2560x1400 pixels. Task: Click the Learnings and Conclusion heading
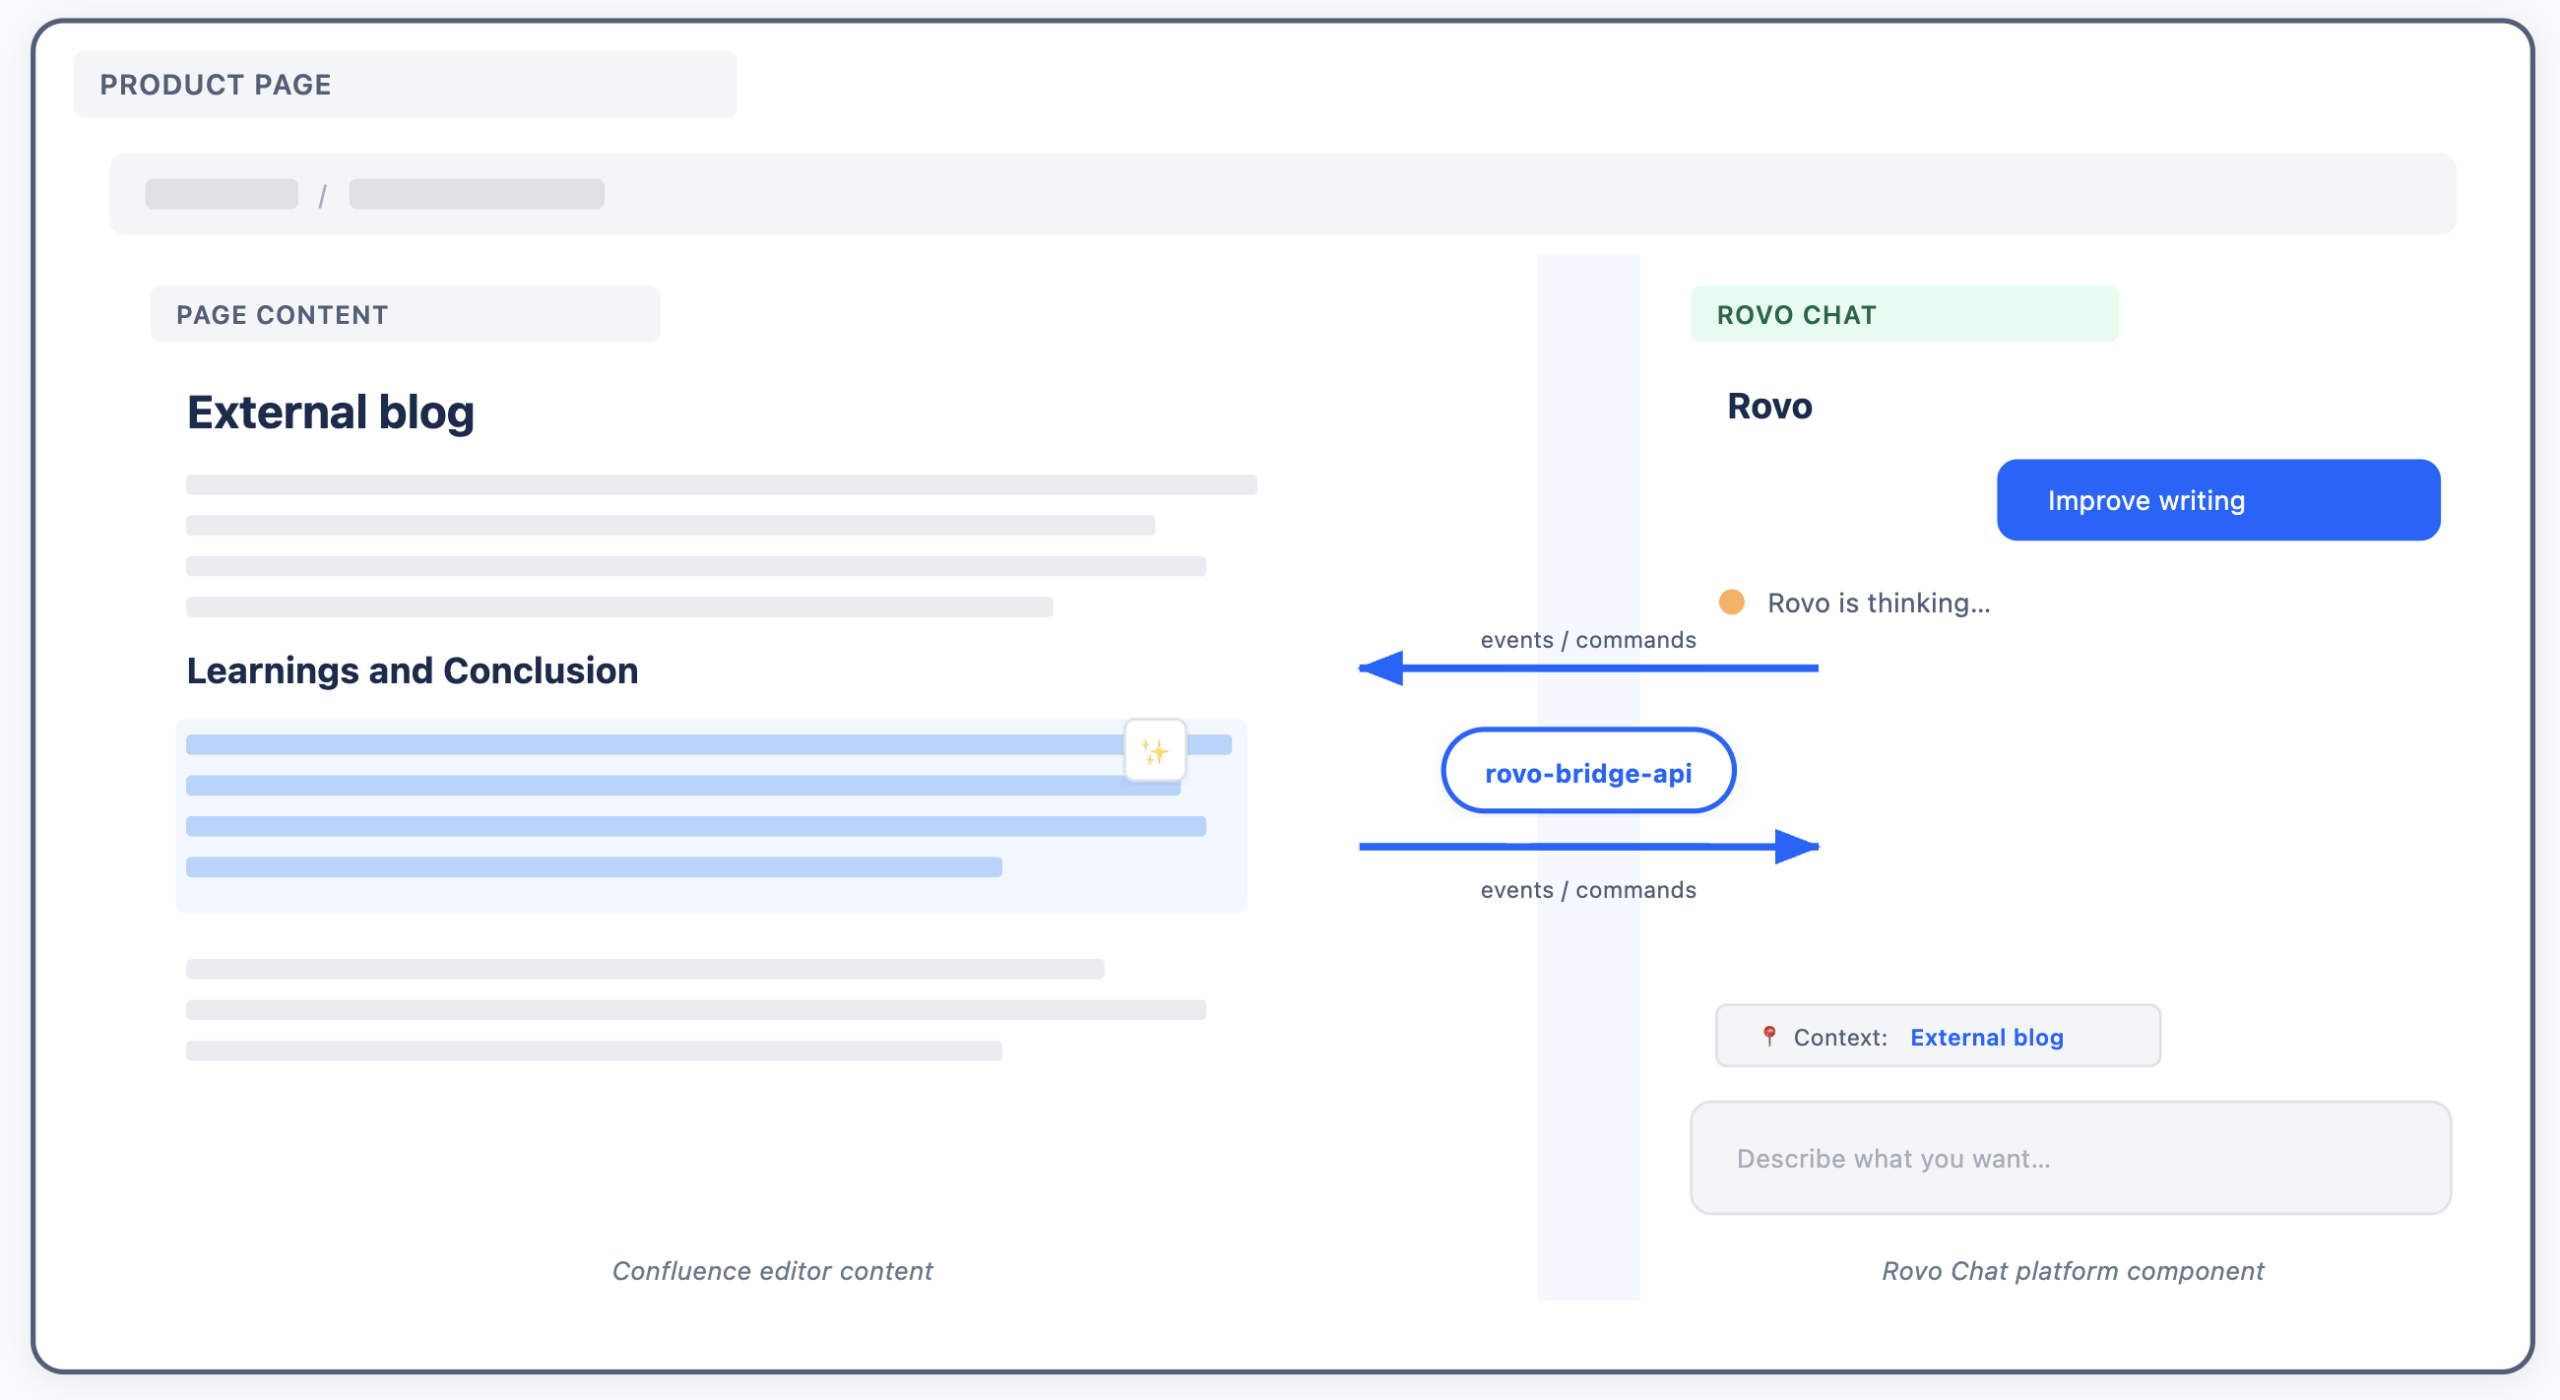tap(412, 670)
